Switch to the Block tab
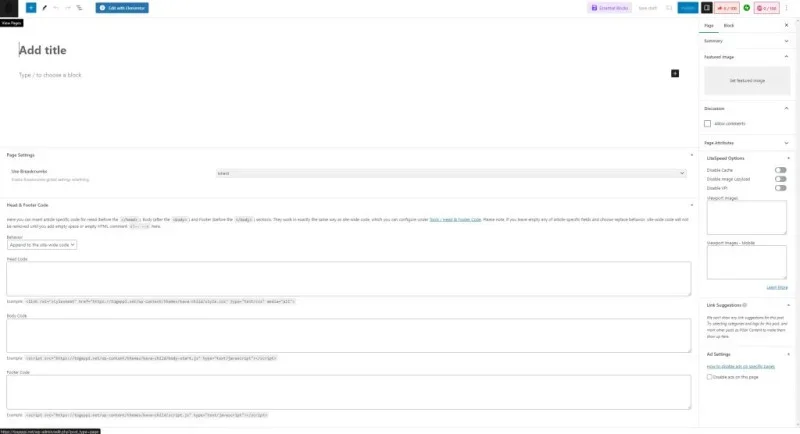This screenshot has height=434, width=800. tap(728, 25)
